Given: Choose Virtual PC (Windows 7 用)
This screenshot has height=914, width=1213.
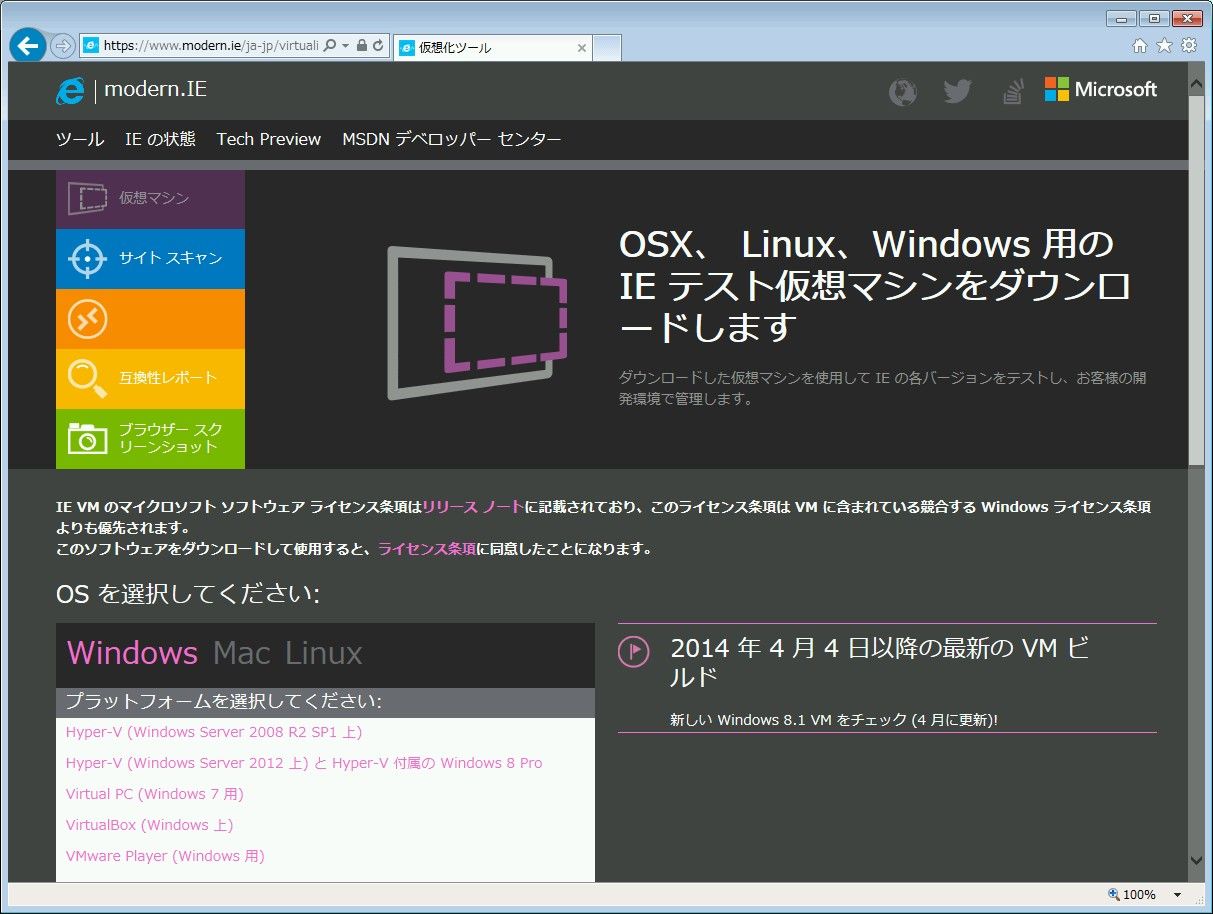Looking at the screenshot, I should (155, 794).
